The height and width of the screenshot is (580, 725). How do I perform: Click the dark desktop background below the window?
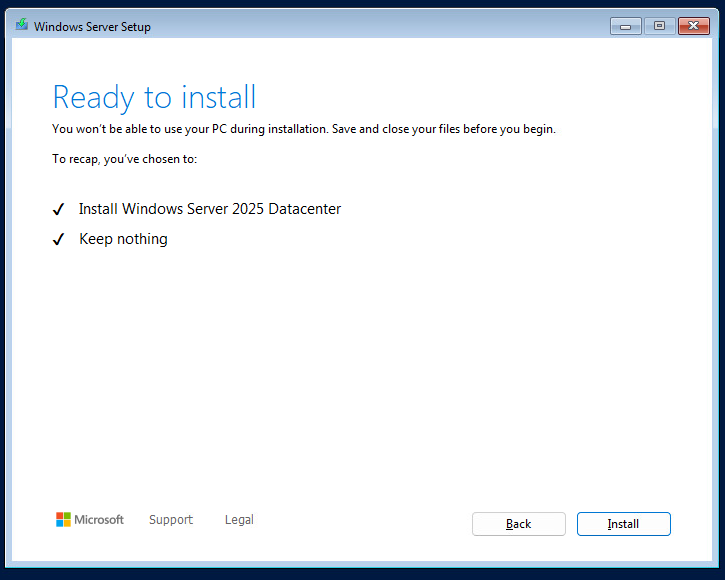pos(362,574)
